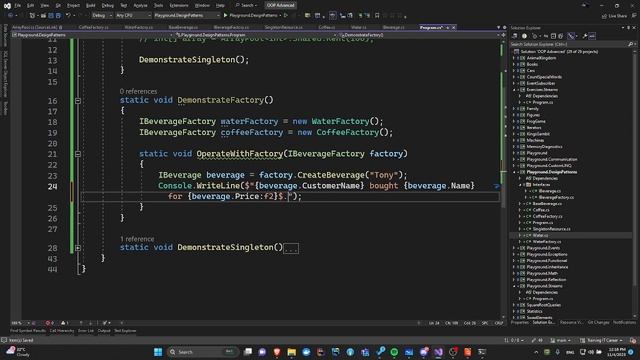640x360 pixels.
Task: Expand Books project node
Action: click(x=514, y=64)
